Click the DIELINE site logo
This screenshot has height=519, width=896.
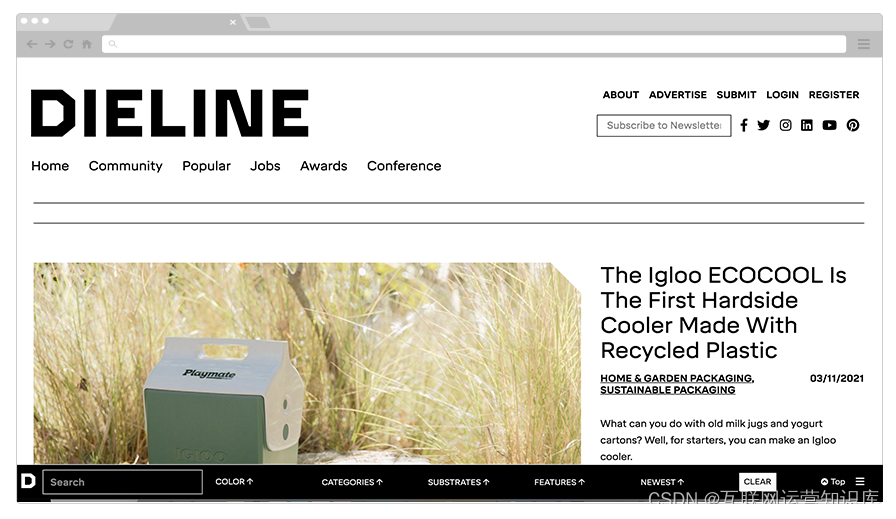(170, 113)
